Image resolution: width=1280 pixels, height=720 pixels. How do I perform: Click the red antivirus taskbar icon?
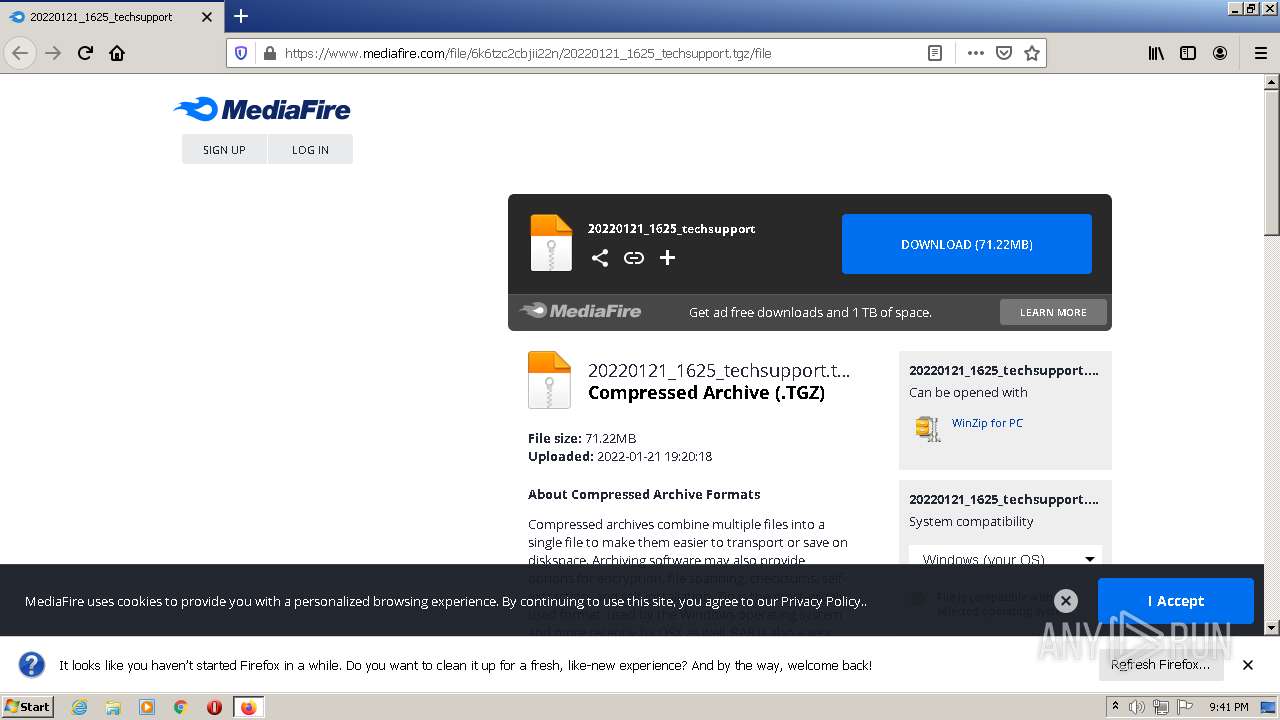[214, 707]
